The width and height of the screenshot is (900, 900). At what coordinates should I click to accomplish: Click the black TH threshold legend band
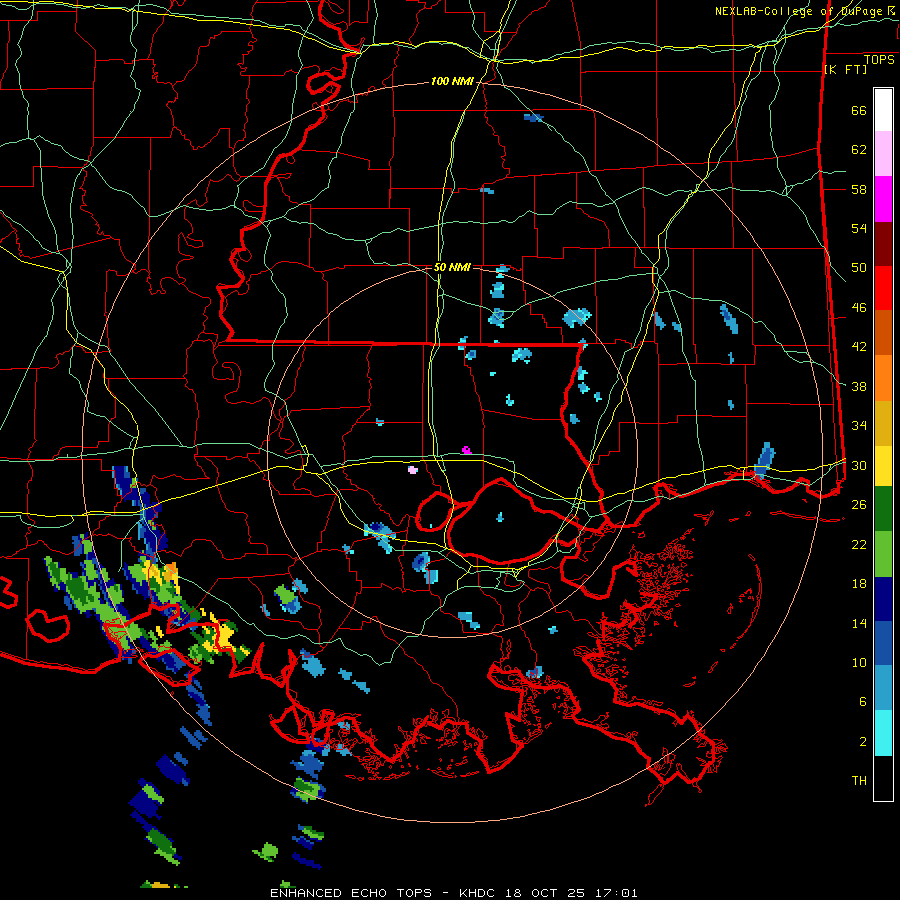[883, 778]
